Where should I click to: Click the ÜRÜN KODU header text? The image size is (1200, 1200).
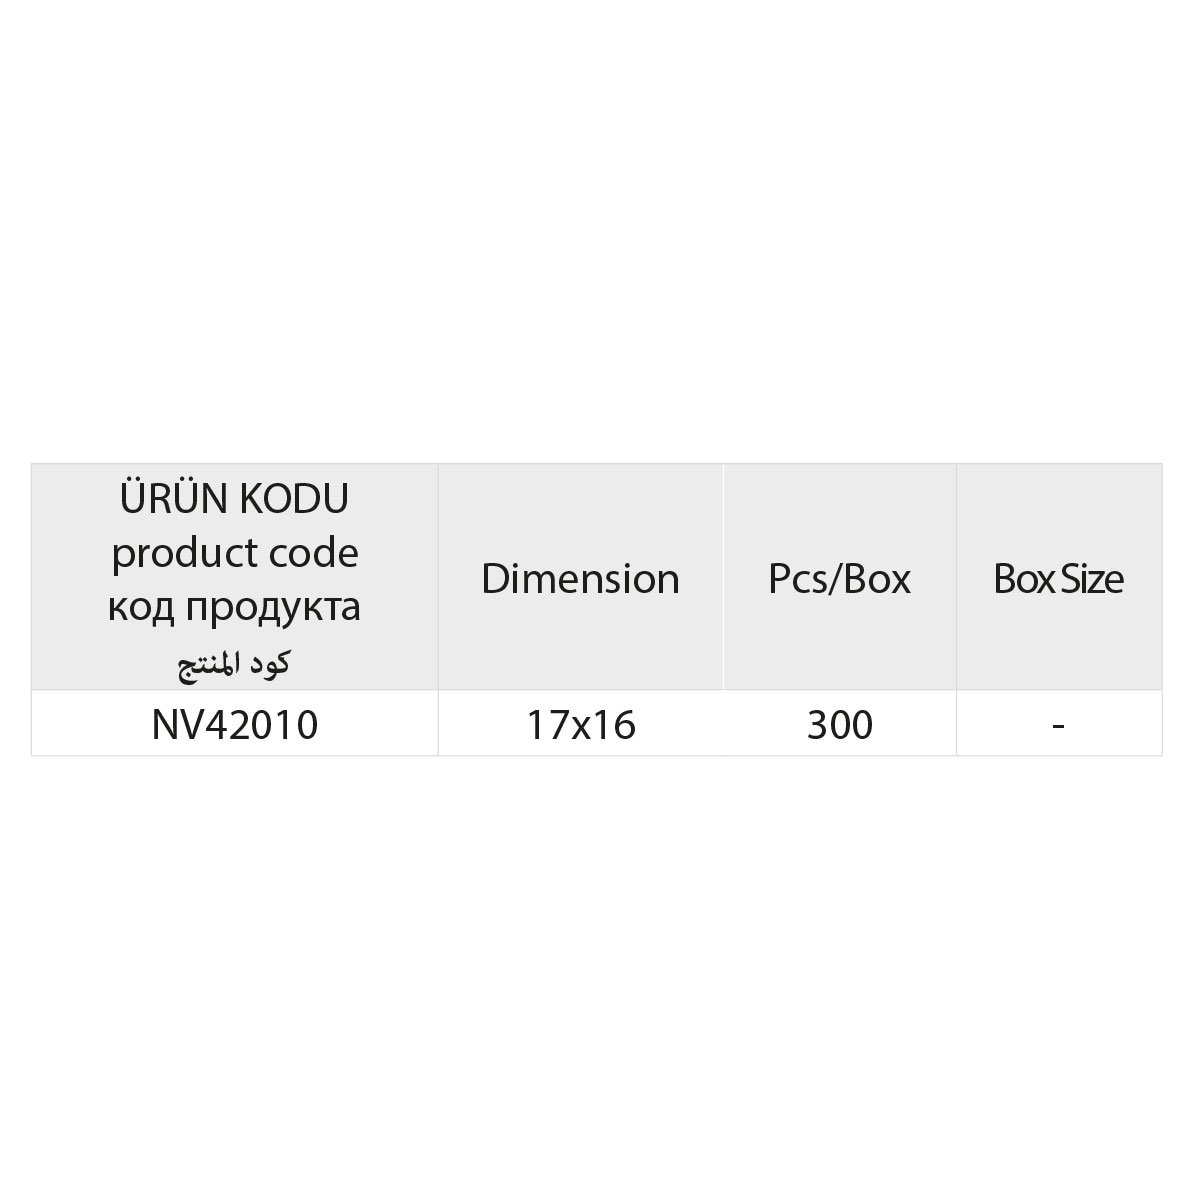pyautogui.click(x=235, y=499)
